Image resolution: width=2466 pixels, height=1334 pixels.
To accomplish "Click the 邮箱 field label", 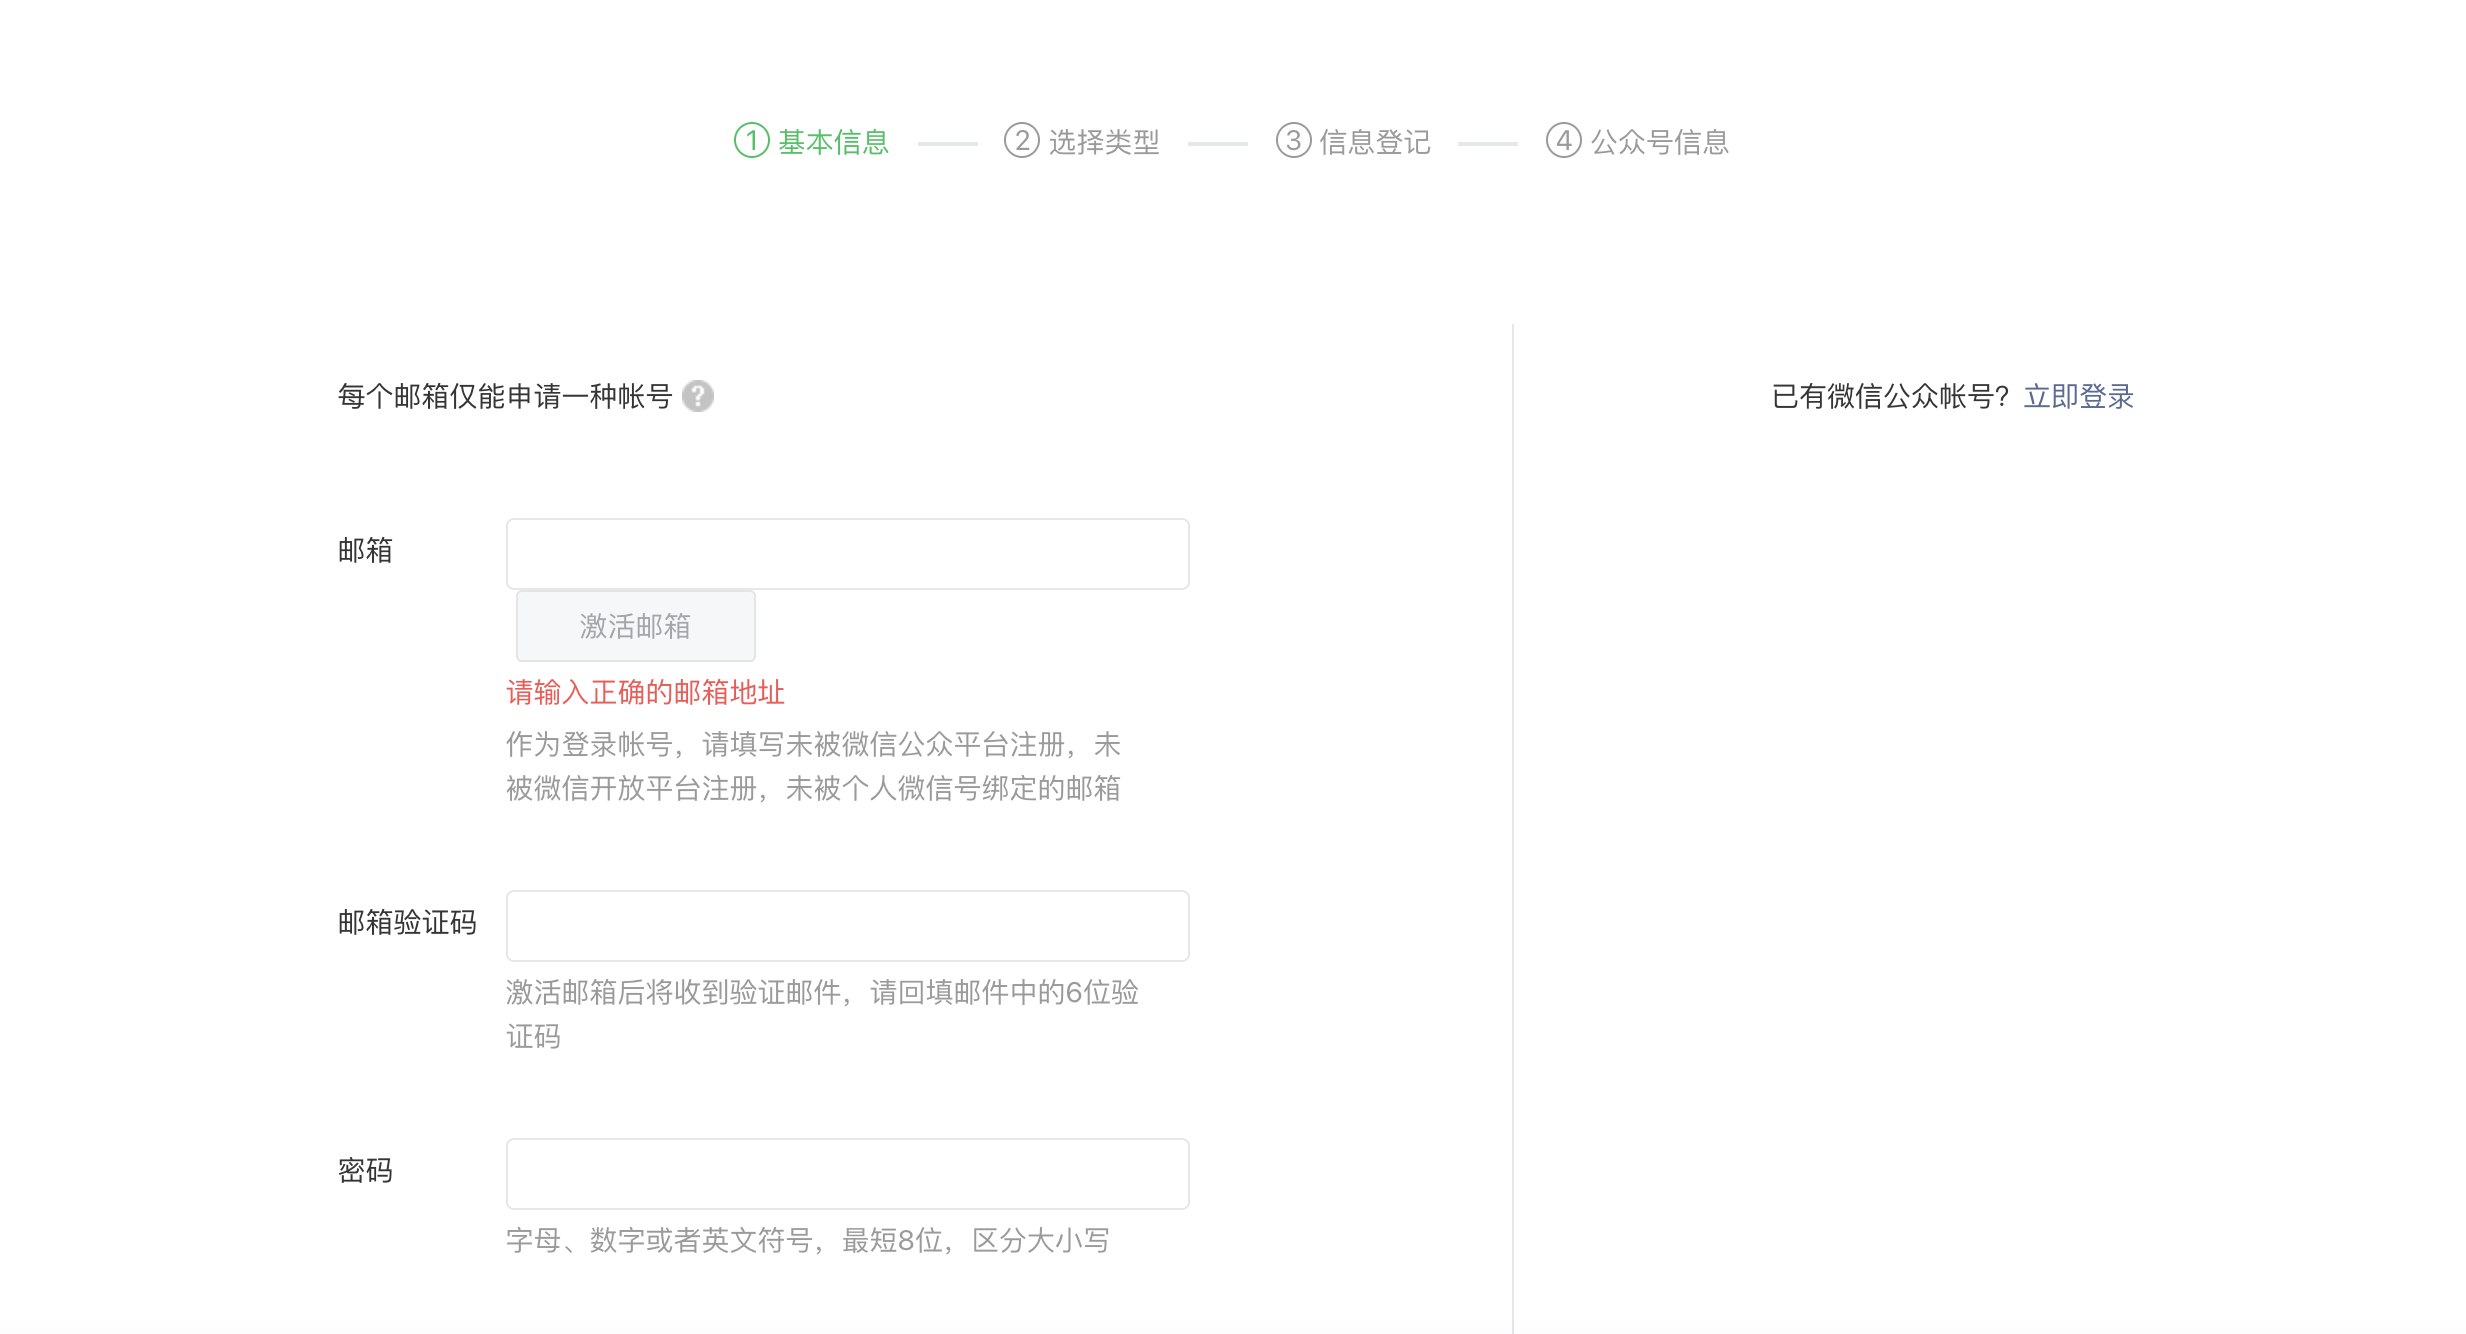I will tap(365, 550).
